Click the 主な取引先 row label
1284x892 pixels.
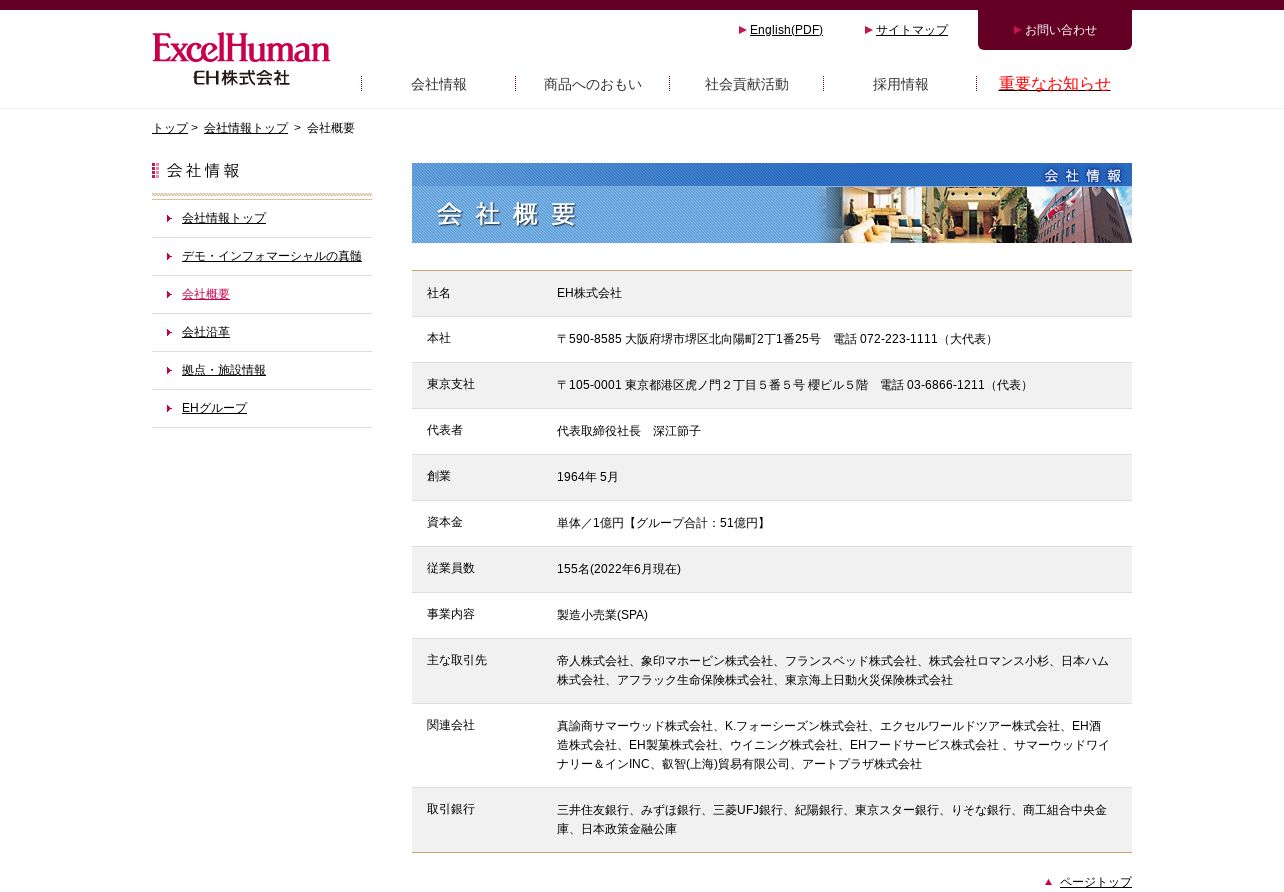coord(457,660)
